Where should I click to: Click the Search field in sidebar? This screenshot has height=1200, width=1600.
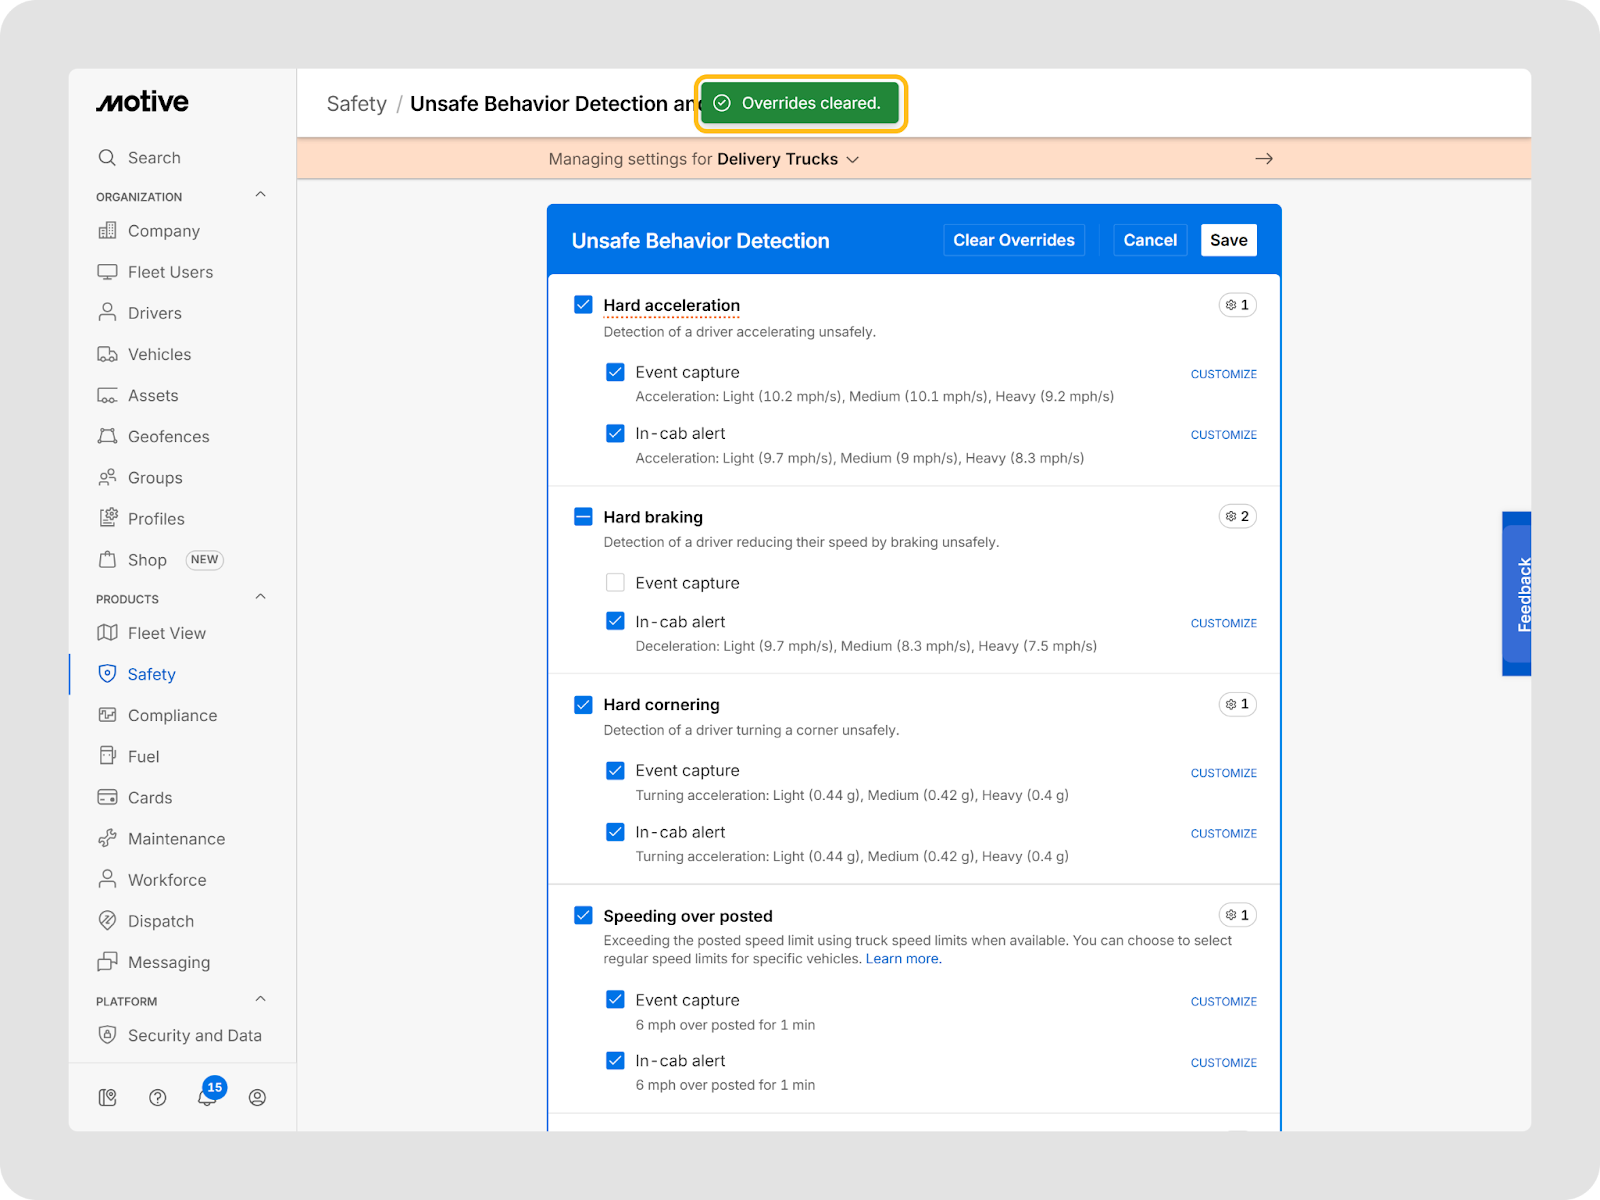point(154,158)
